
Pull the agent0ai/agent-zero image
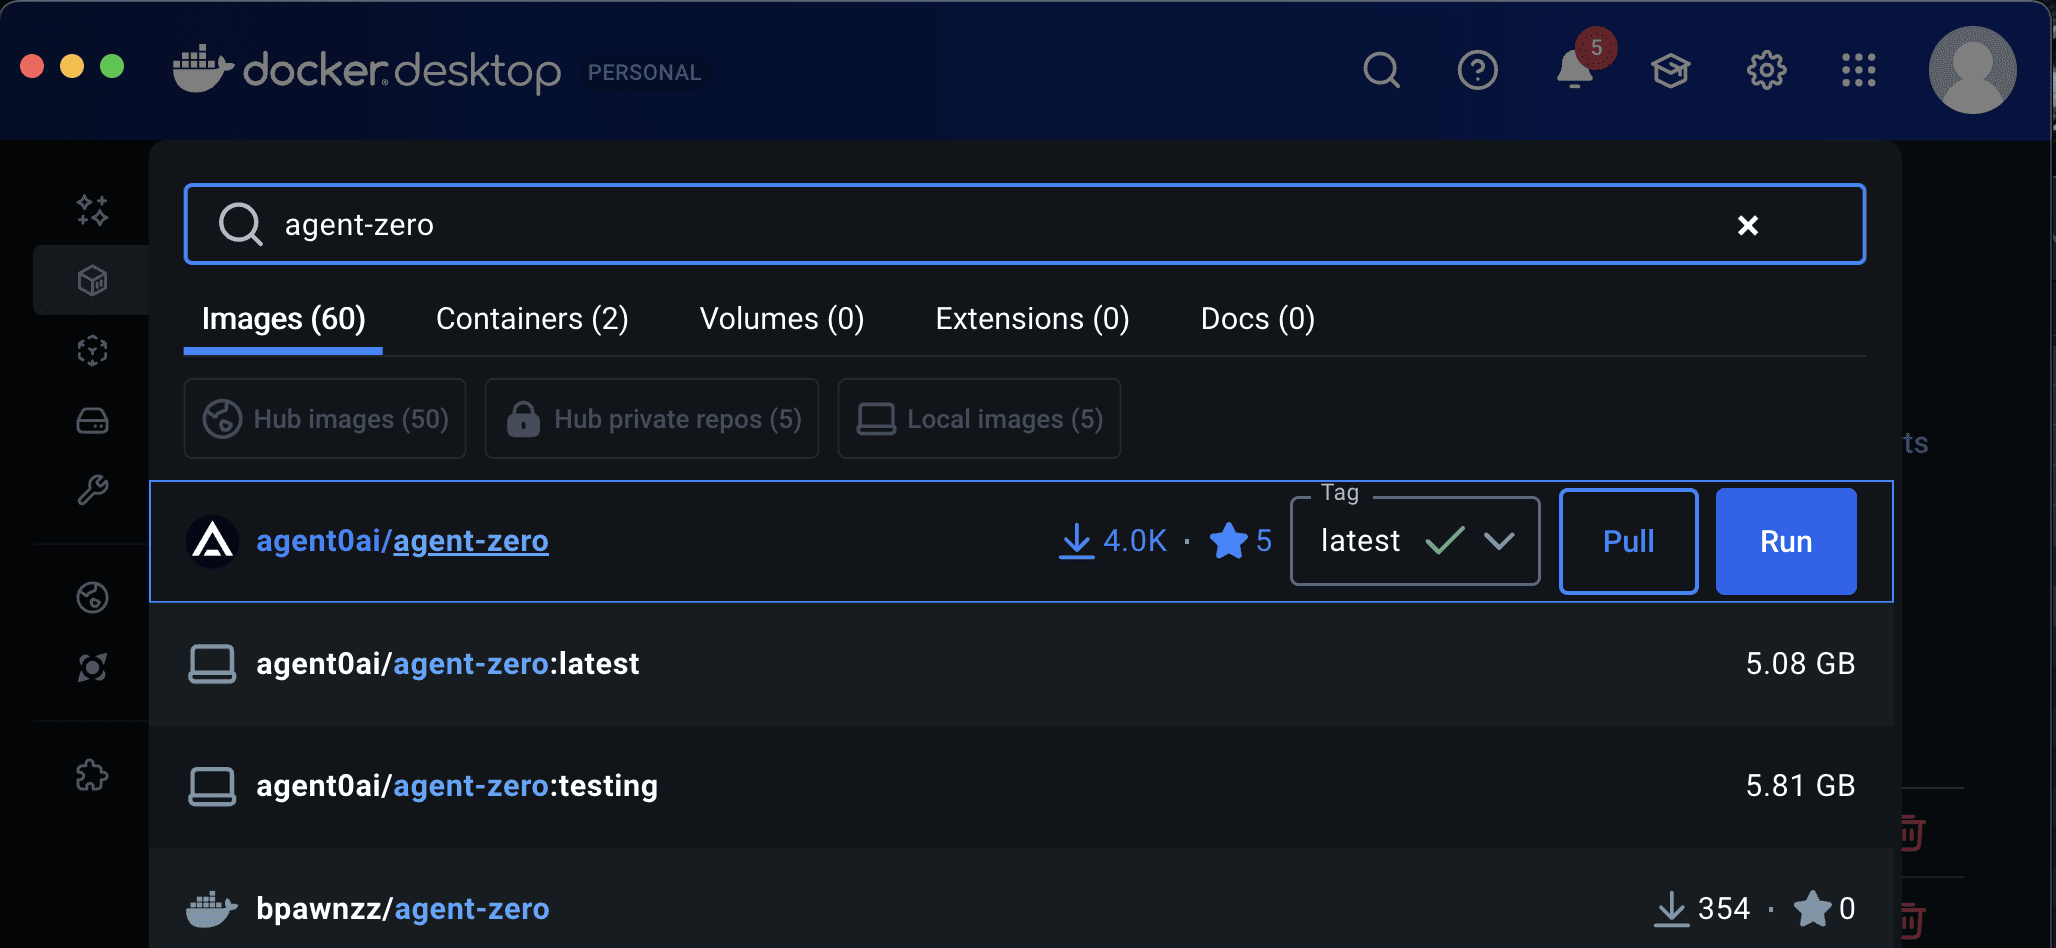point(1627,541)
